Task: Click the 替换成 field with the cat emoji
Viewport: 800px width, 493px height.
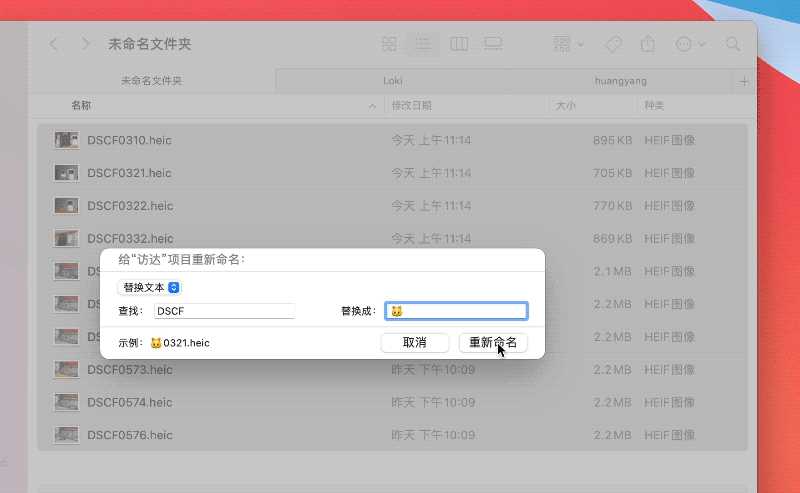Action: tap(456, 311)
